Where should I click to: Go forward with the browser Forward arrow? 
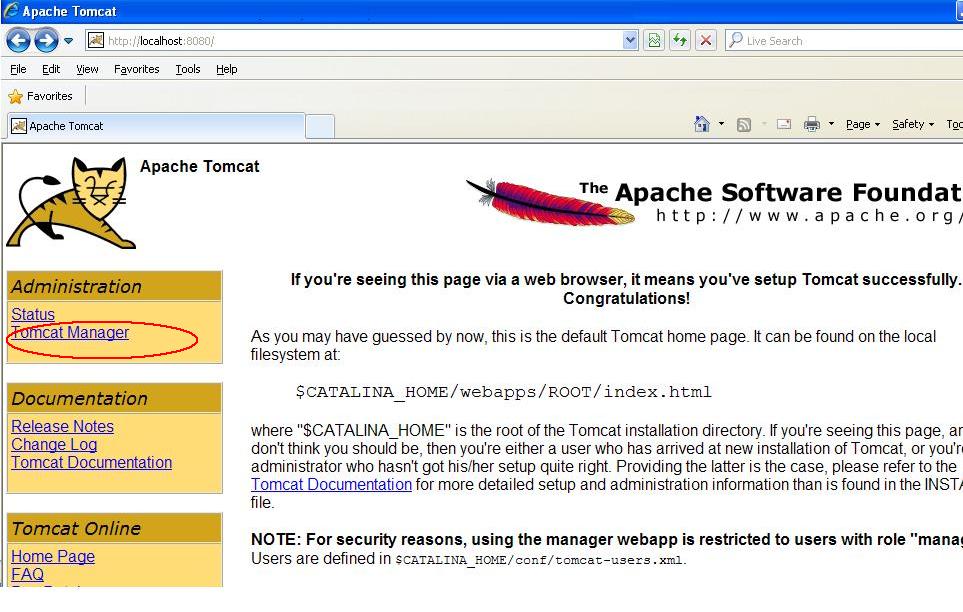[x=46, y=41]
